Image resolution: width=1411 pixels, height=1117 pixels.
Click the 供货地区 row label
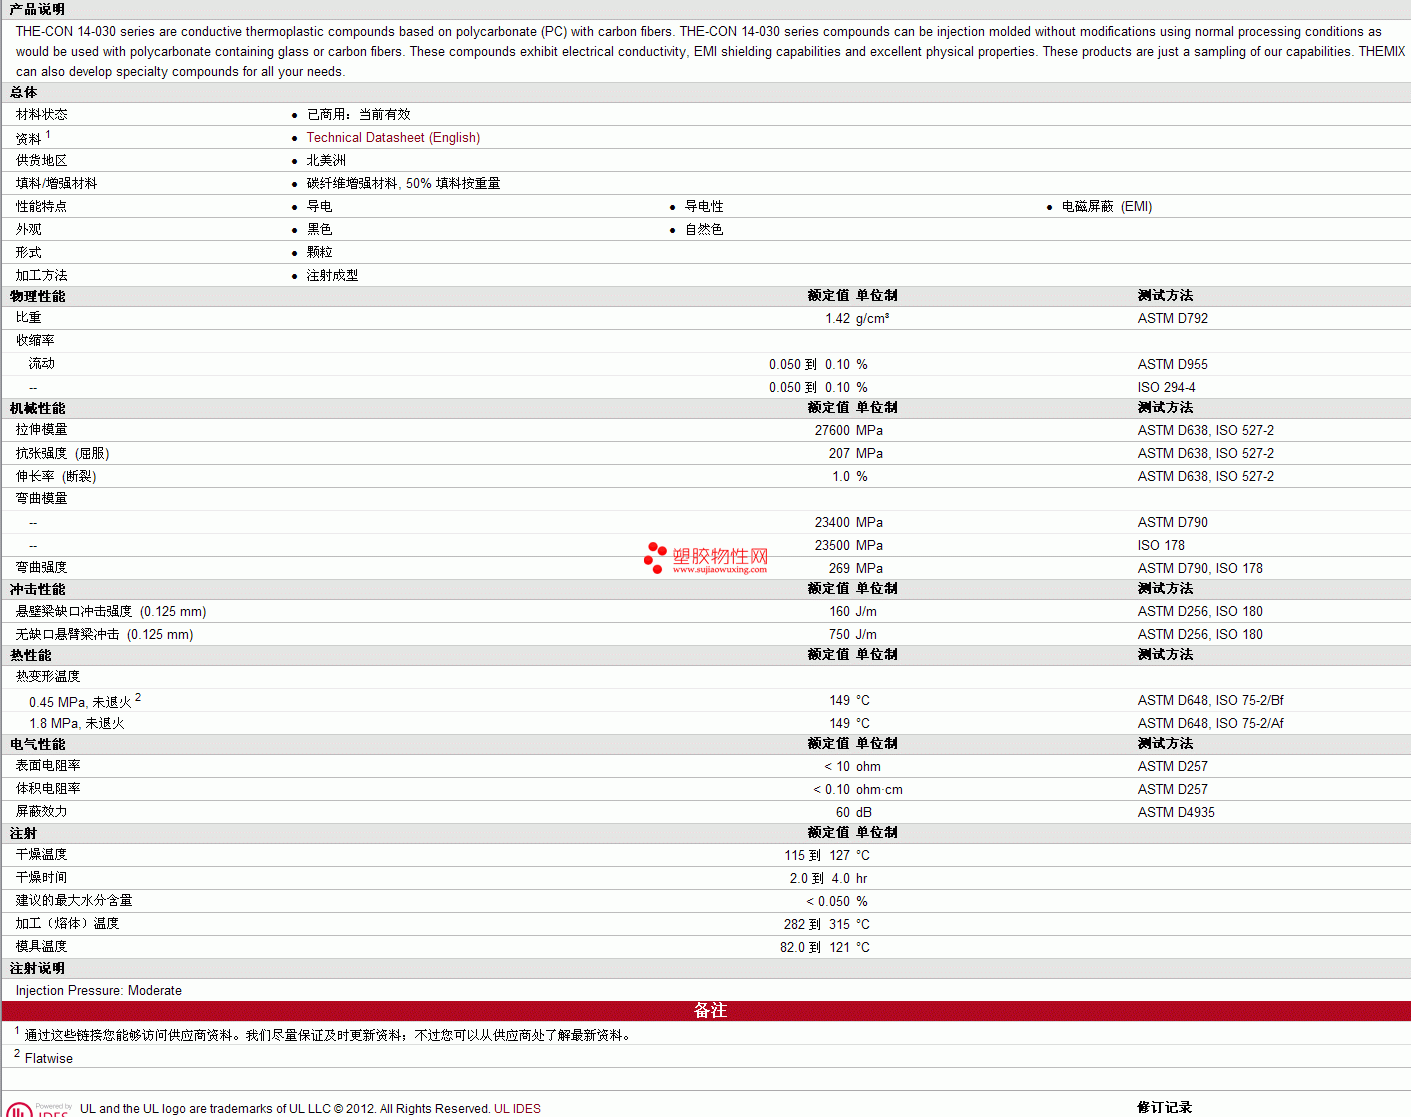point(42,161)
